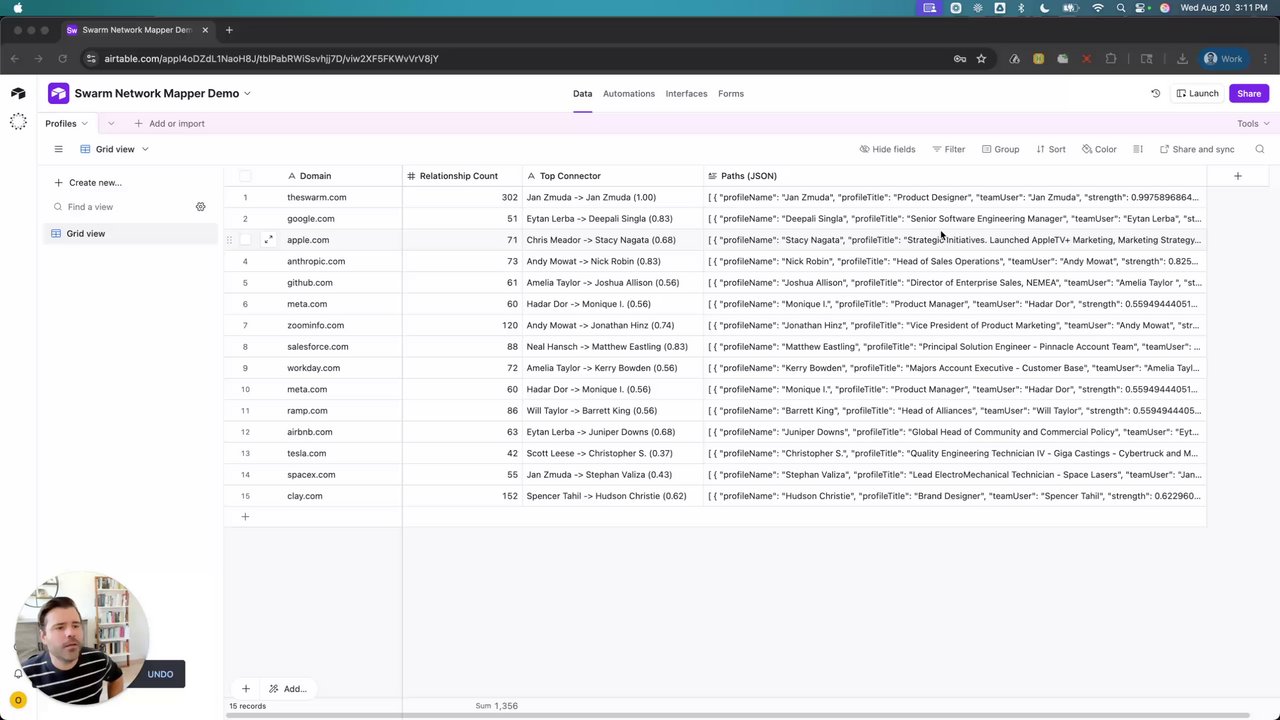Click the Add... button in bottom bar
Viewport: 1280px width, 720px height.
pos(287,689)
